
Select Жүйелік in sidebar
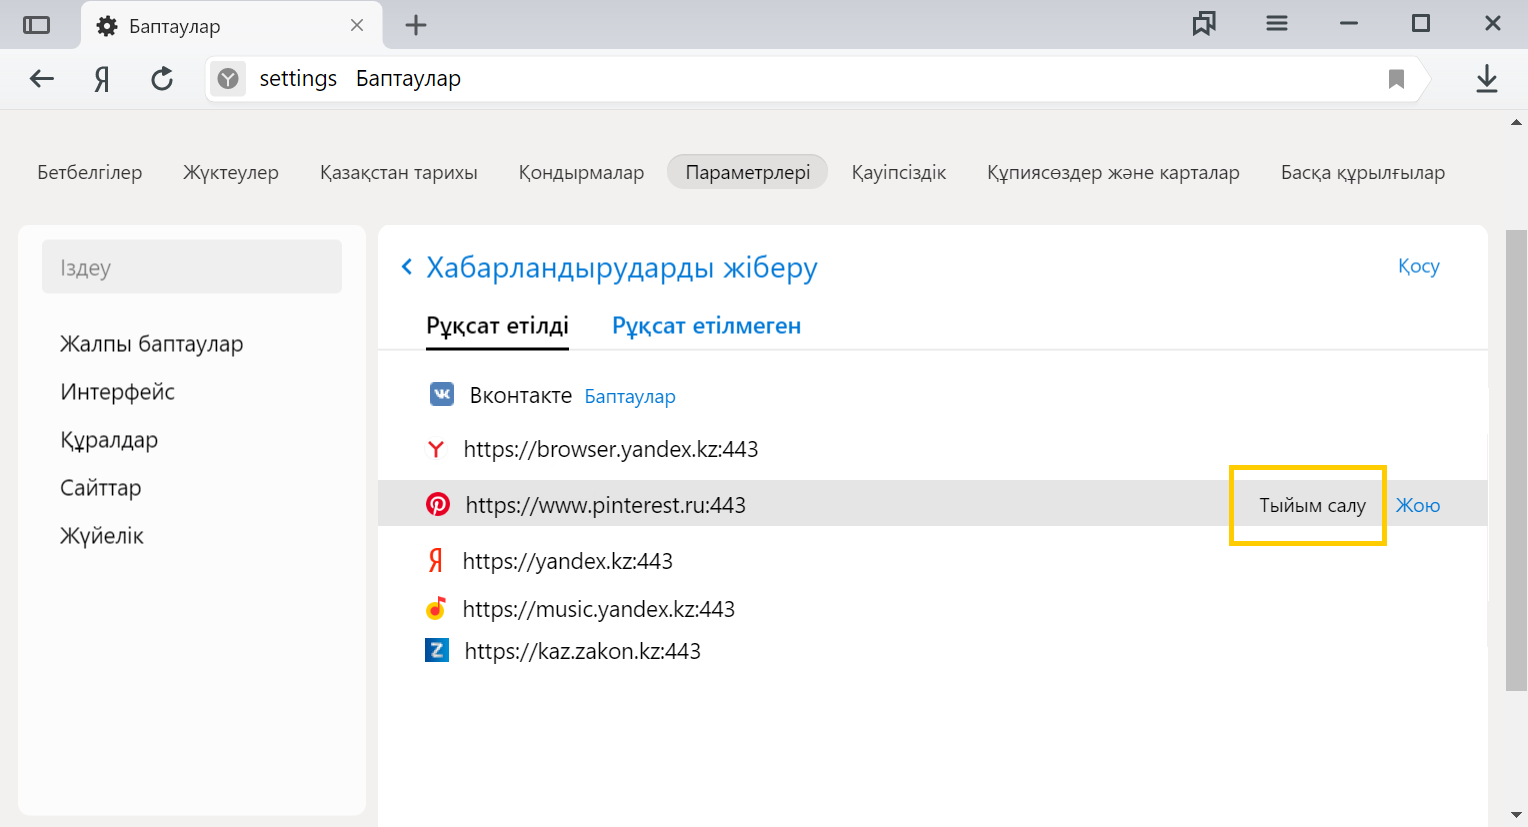[102, 536]
